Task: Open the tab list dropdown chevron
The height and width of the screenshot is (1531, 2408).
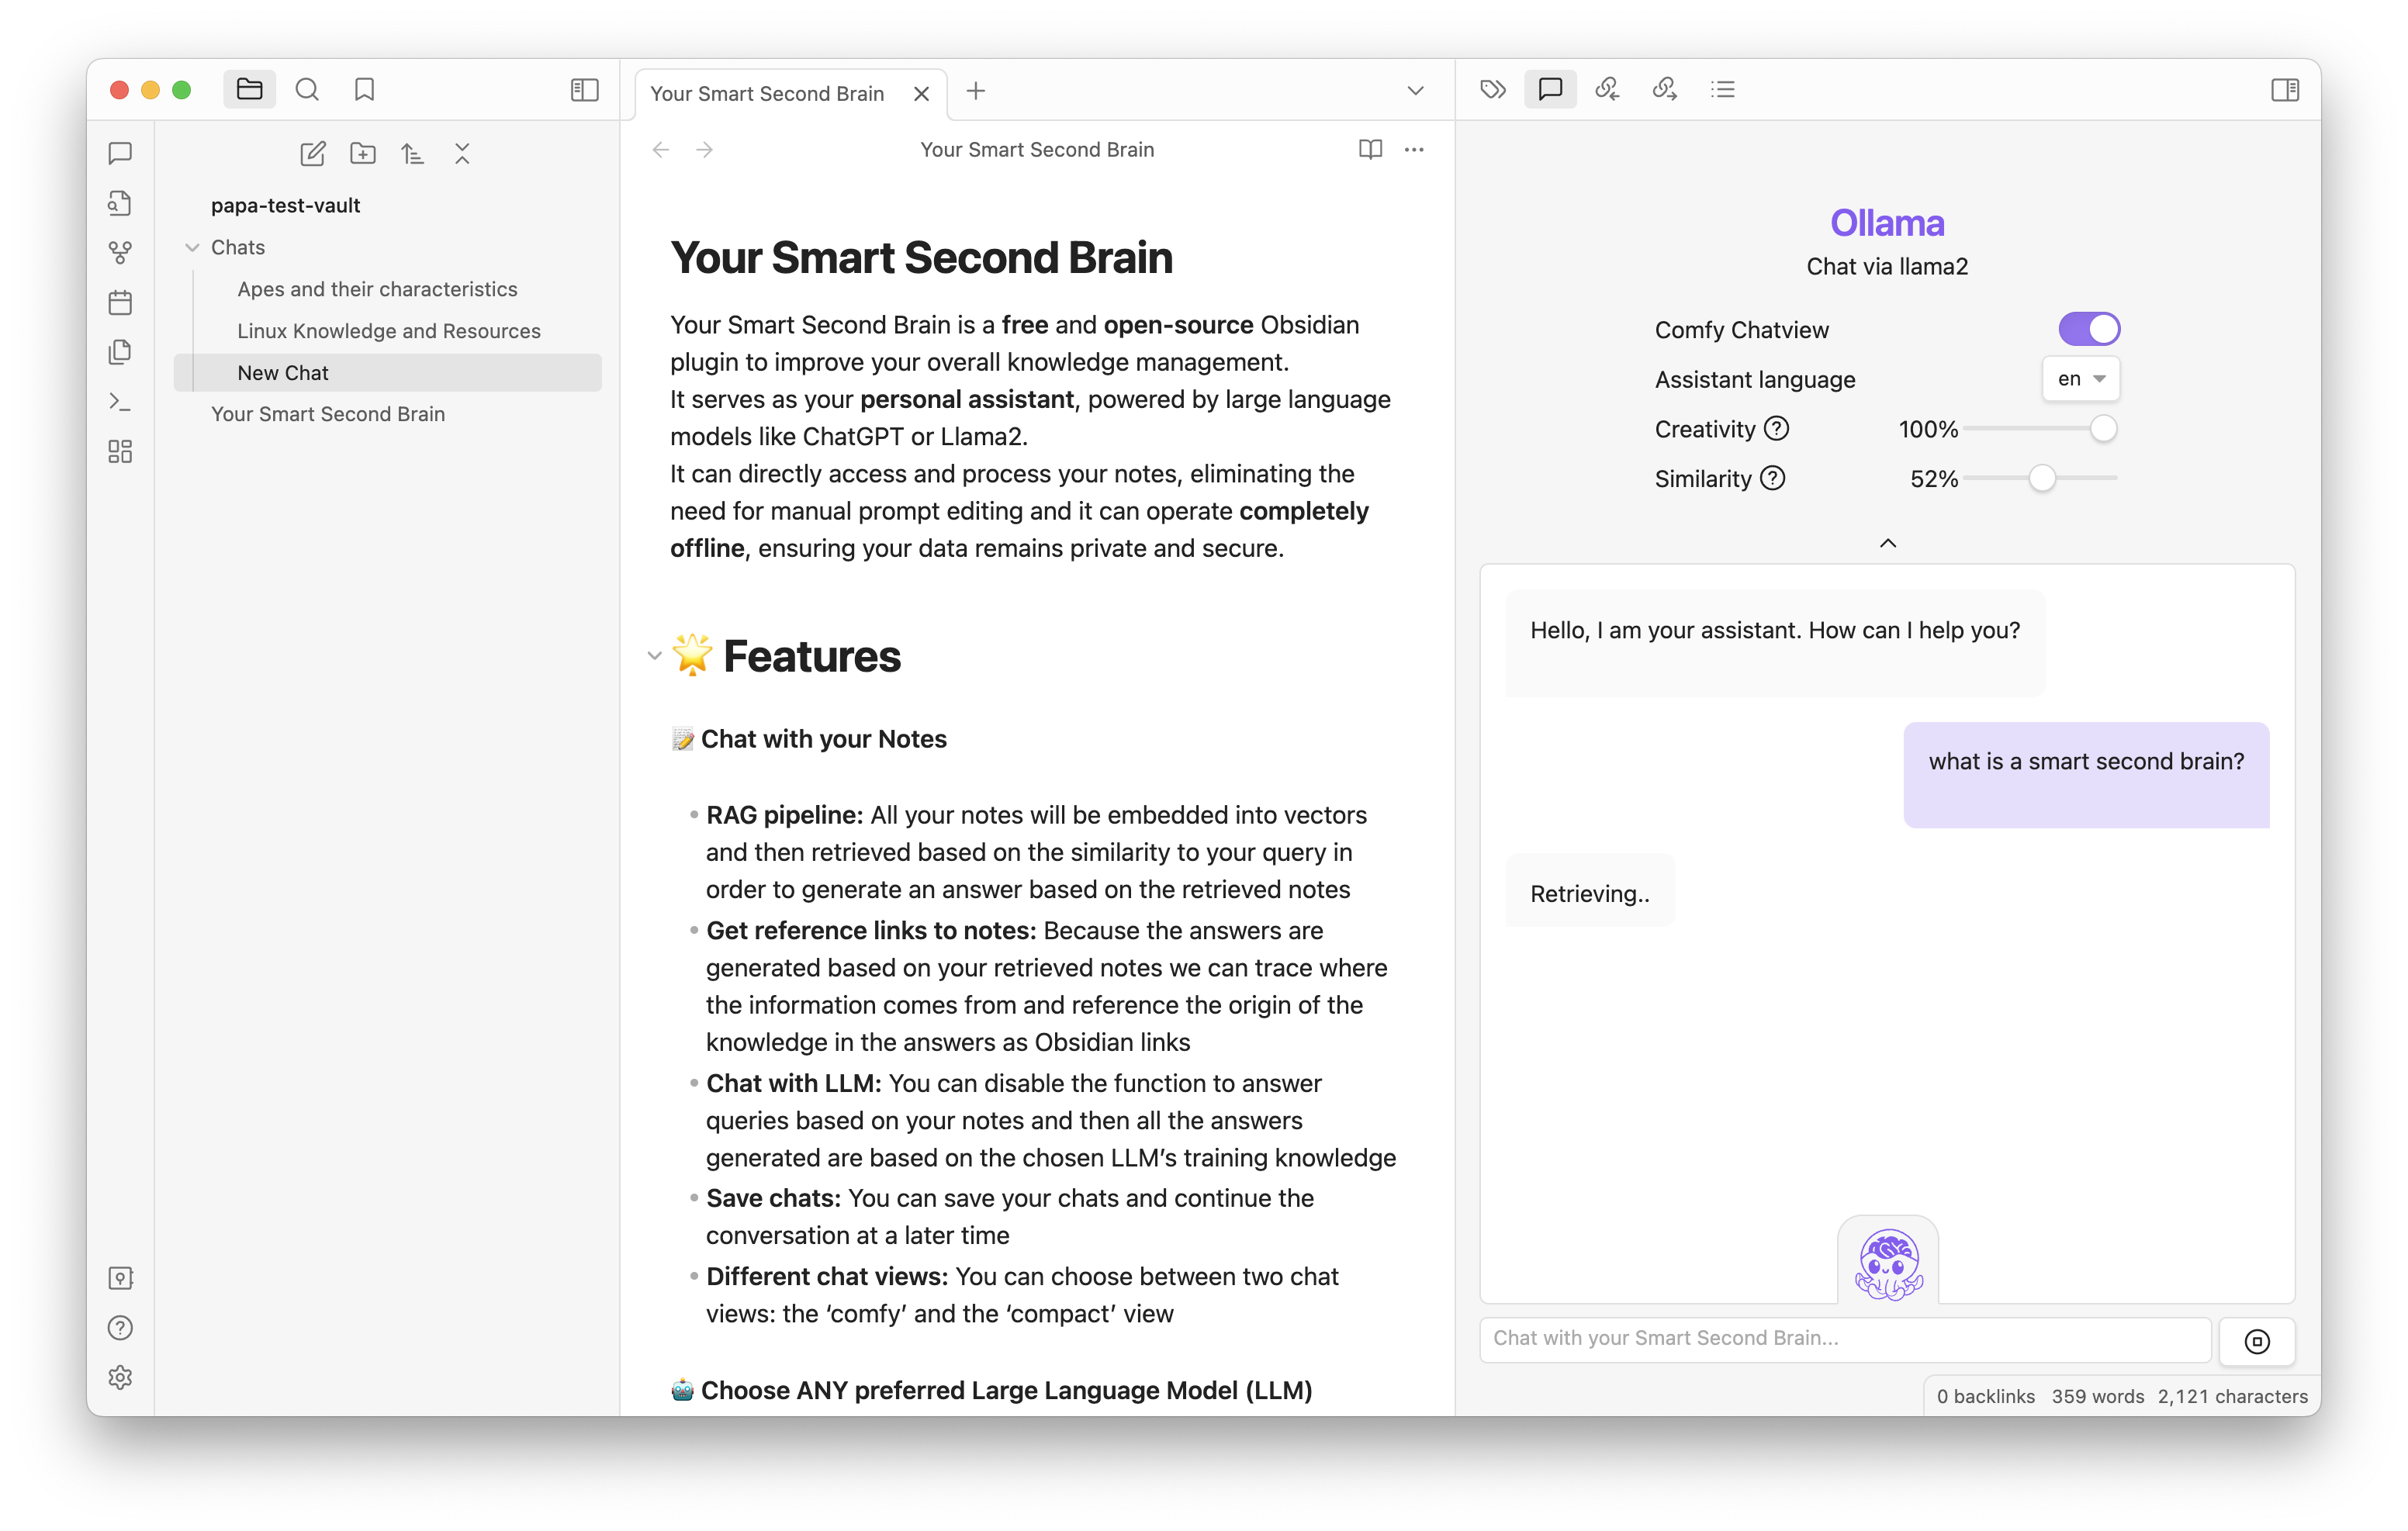Action: click(1415, 91)
